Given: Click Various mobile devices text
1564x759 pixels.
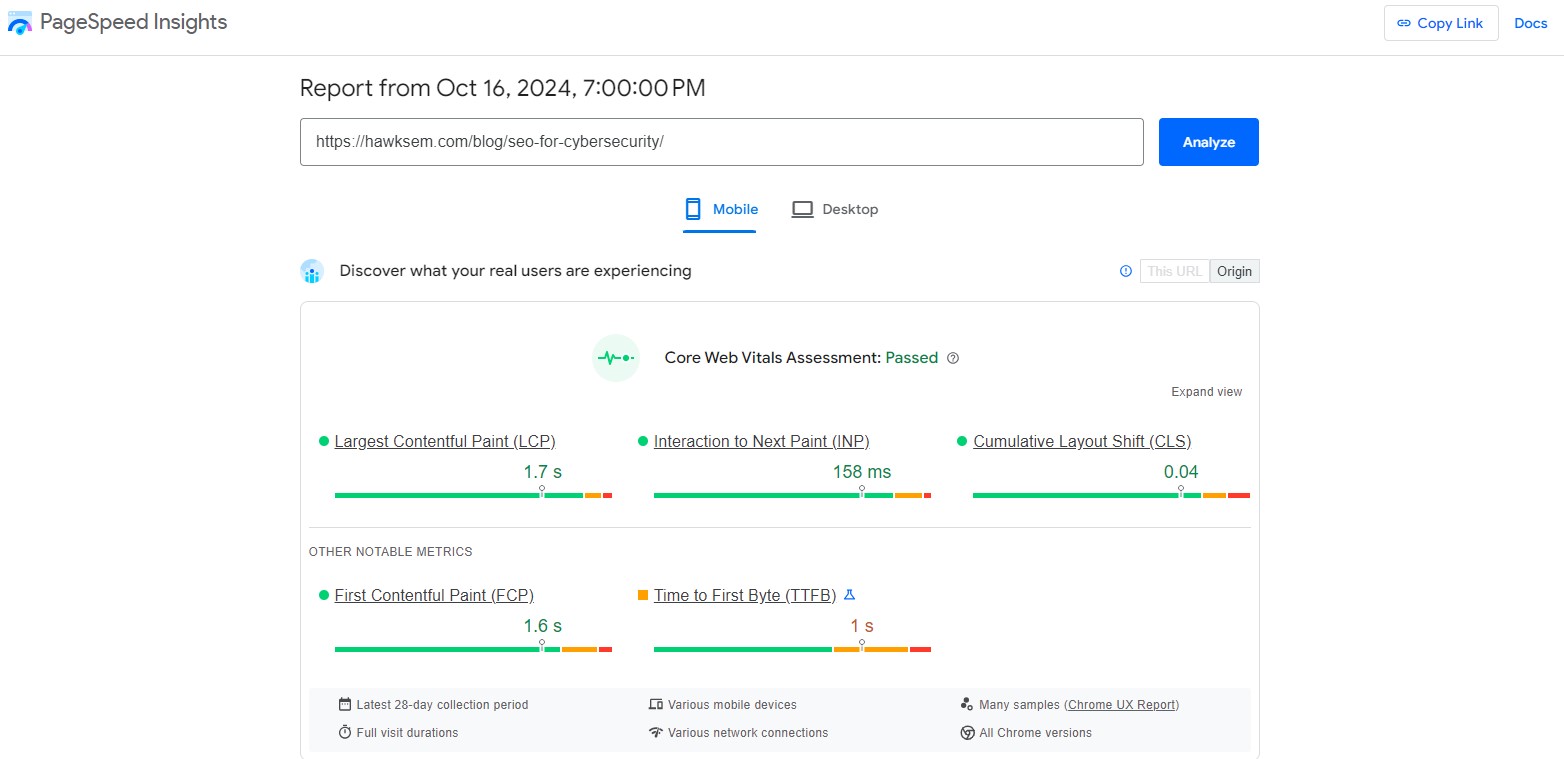Looking at the screenshot, I should click(732, 705).
